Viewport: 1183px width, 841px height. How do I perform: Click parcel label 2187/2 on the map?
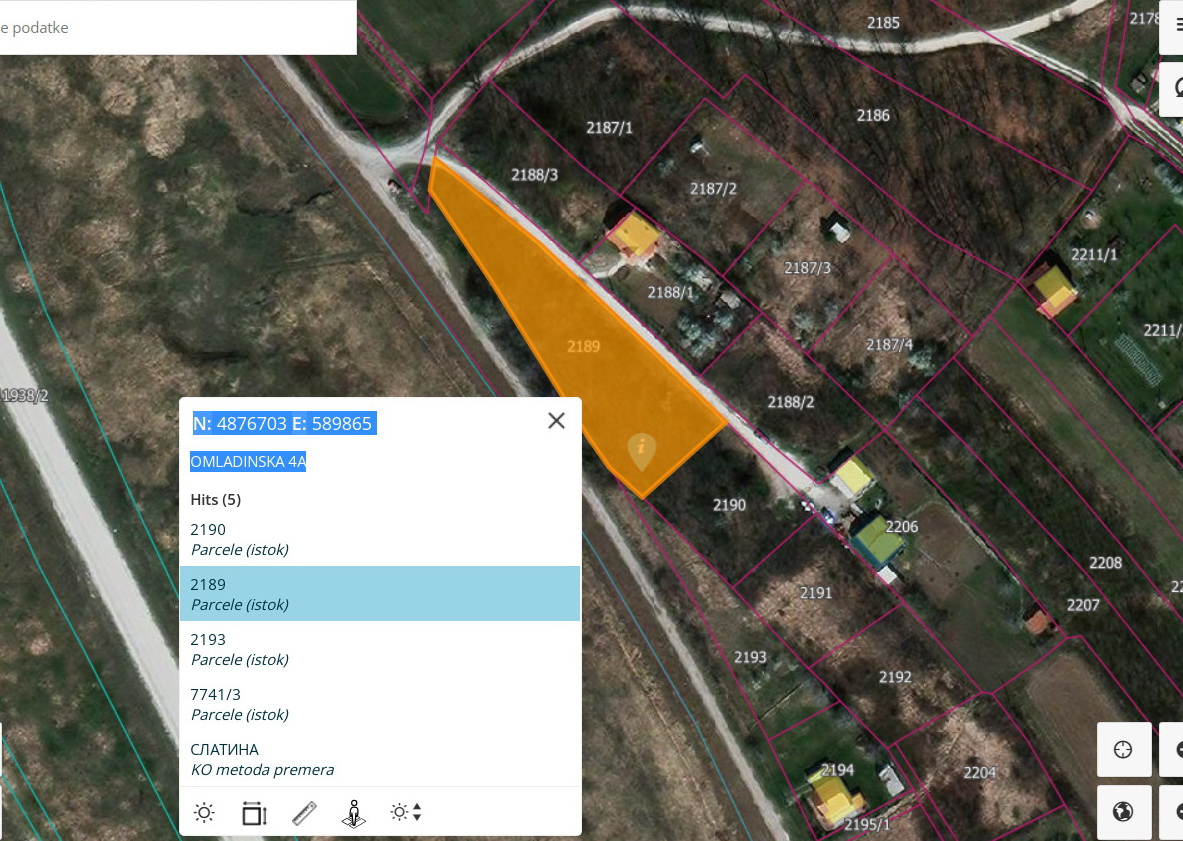pyautogui.click(x=713, y=189)
